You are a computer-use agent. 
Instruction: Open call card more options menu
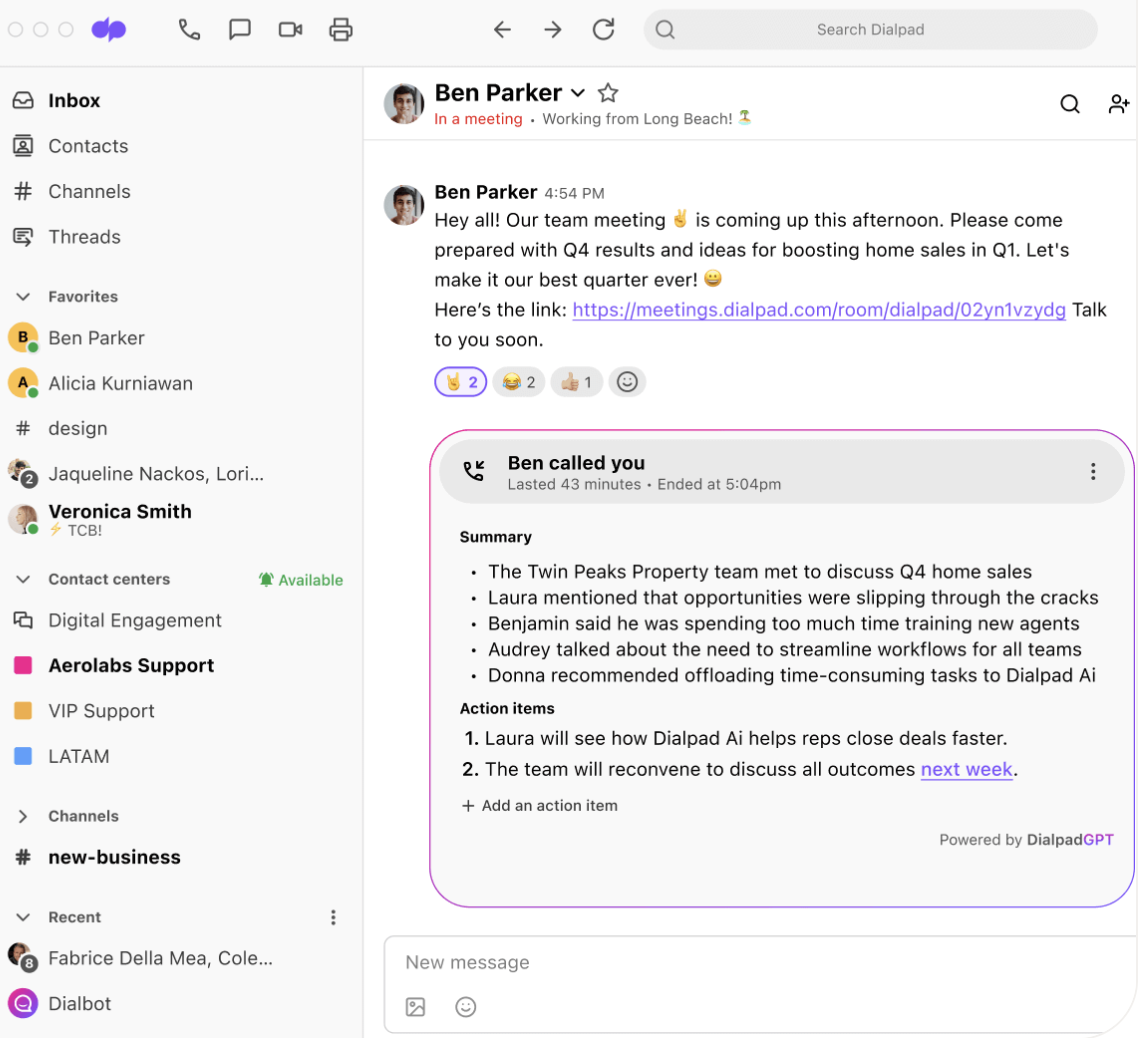(x=1093, y=472)
